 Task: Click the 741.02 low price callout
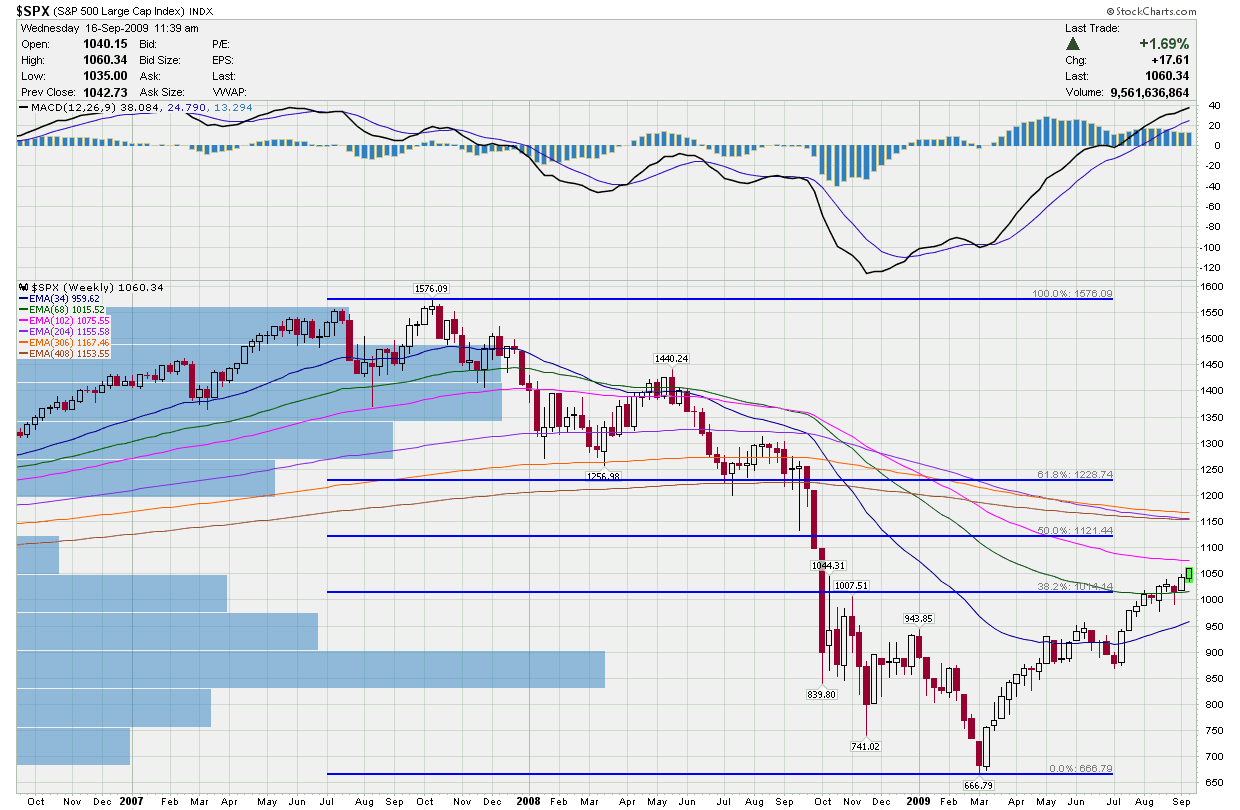(867, 746)
